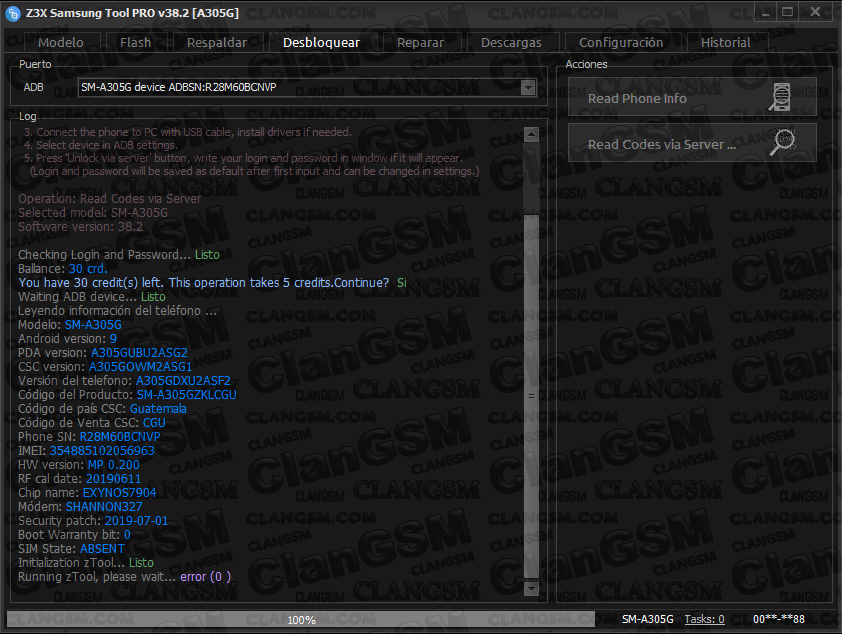Click the 'Android version: 9' line

(67, 339)
